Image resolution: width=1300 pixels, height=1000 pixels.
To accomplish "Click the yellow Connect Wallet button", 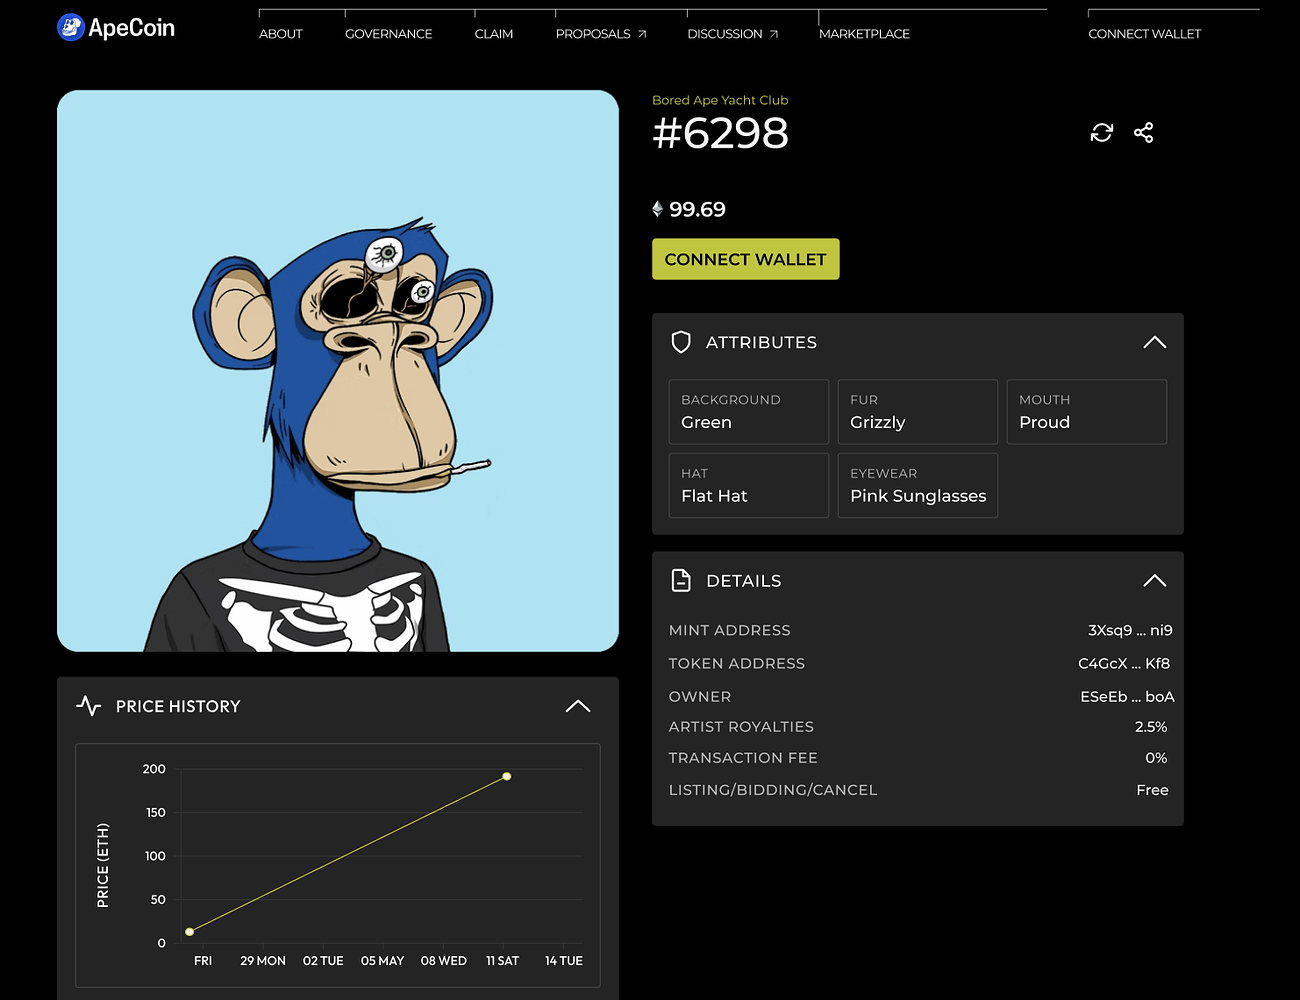I will pos(745,259).
